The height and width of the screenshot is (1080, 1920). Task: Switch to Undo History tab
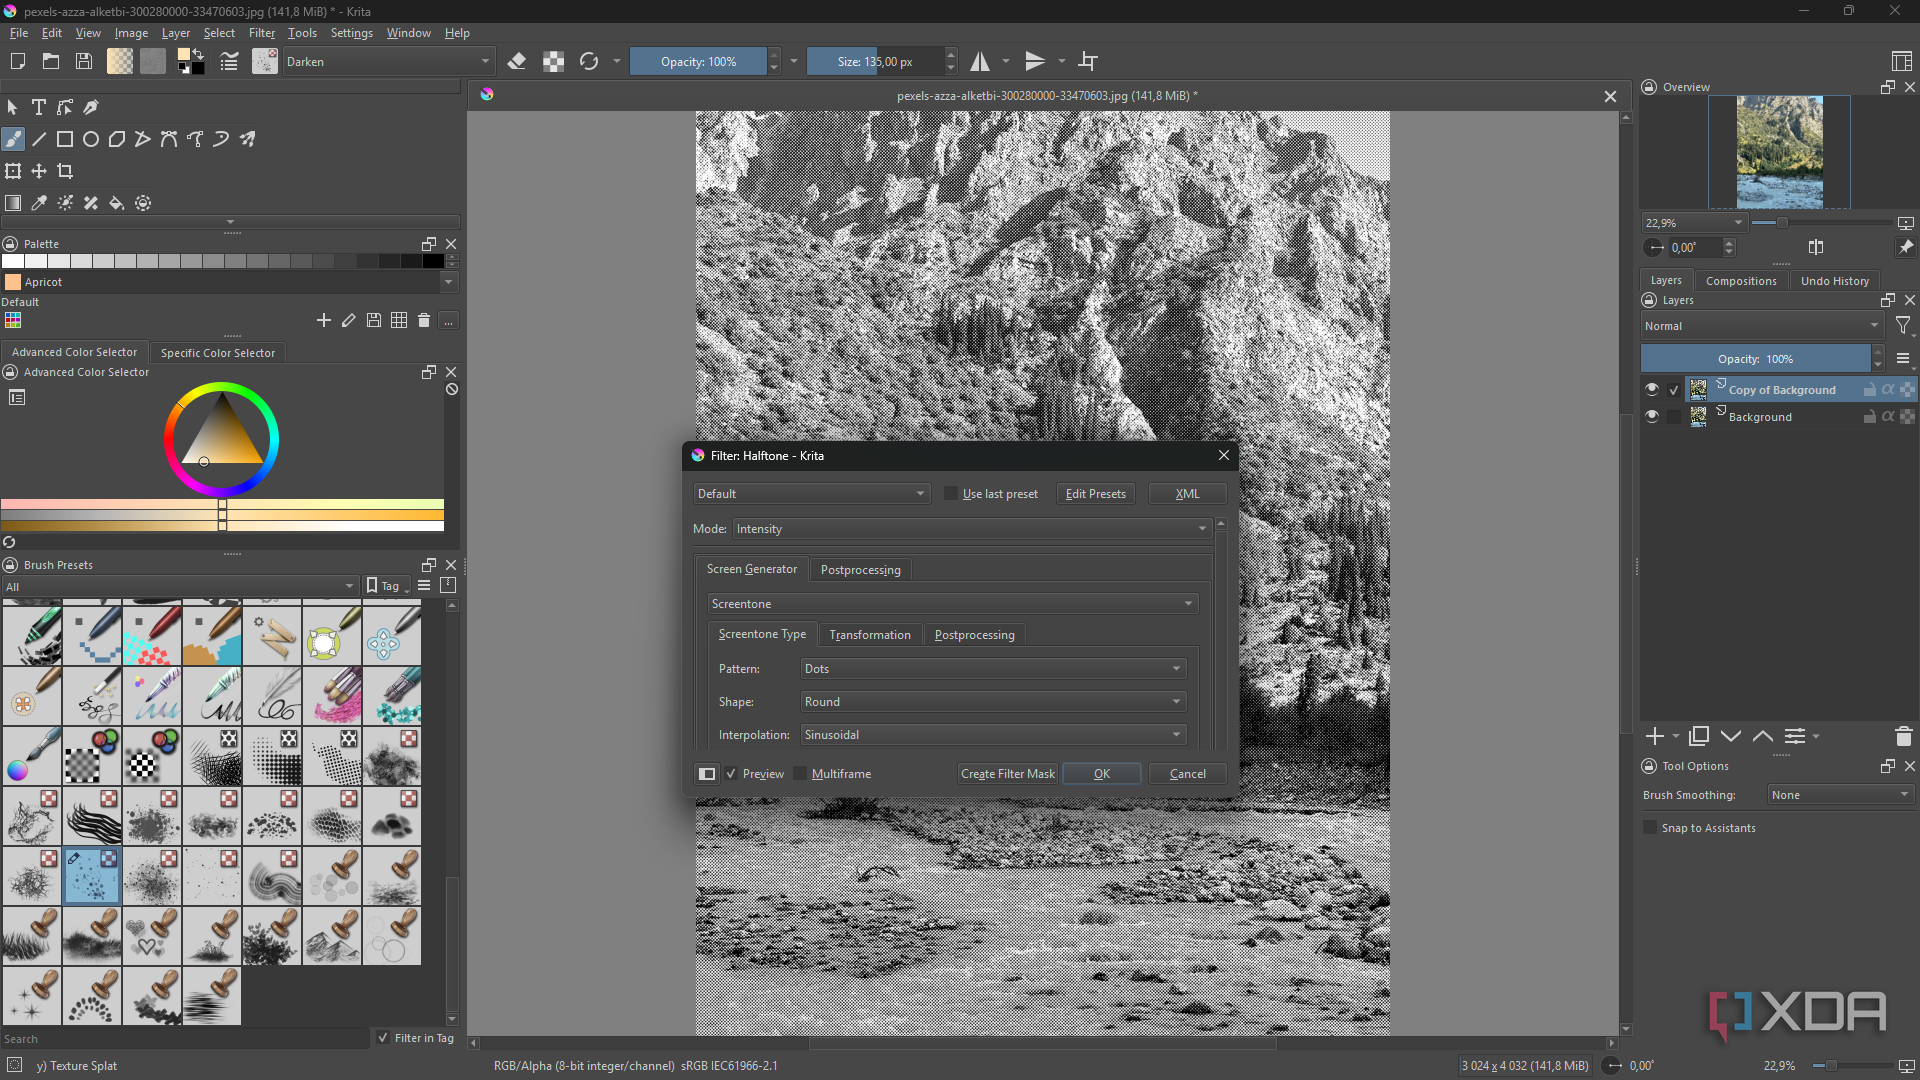click(1834, 281)
